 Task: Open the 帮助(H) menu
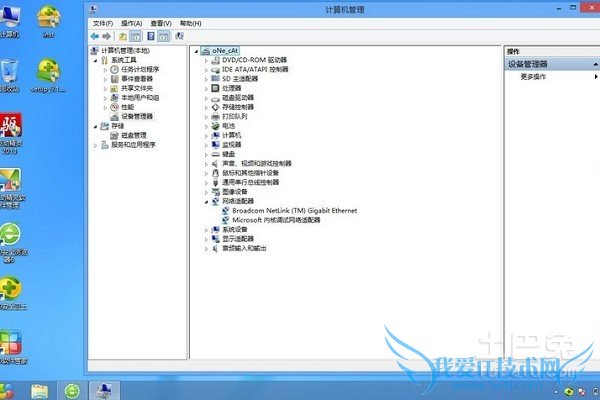click(191, 23)
